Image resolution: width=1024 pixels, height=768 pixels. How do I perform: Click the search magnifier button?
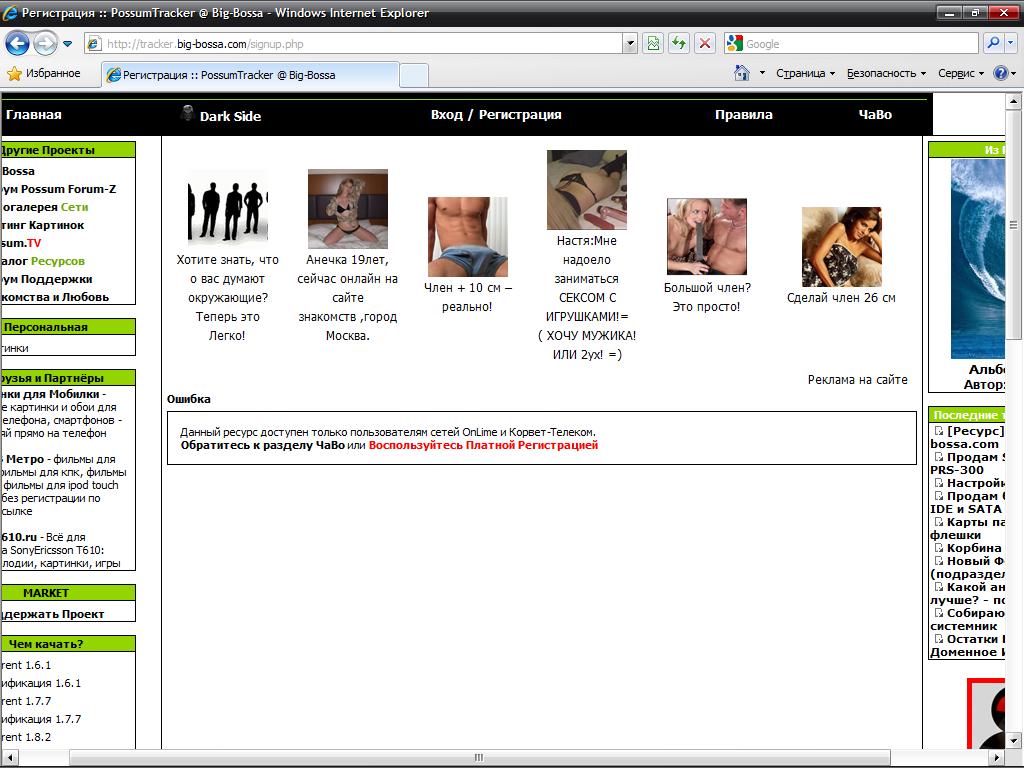(993, 44)
